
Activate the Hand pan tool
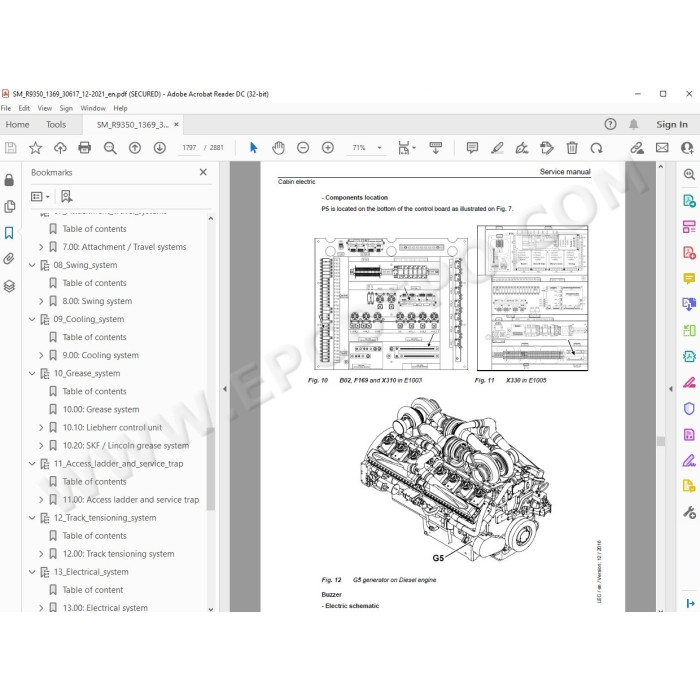tap(278, 148)
